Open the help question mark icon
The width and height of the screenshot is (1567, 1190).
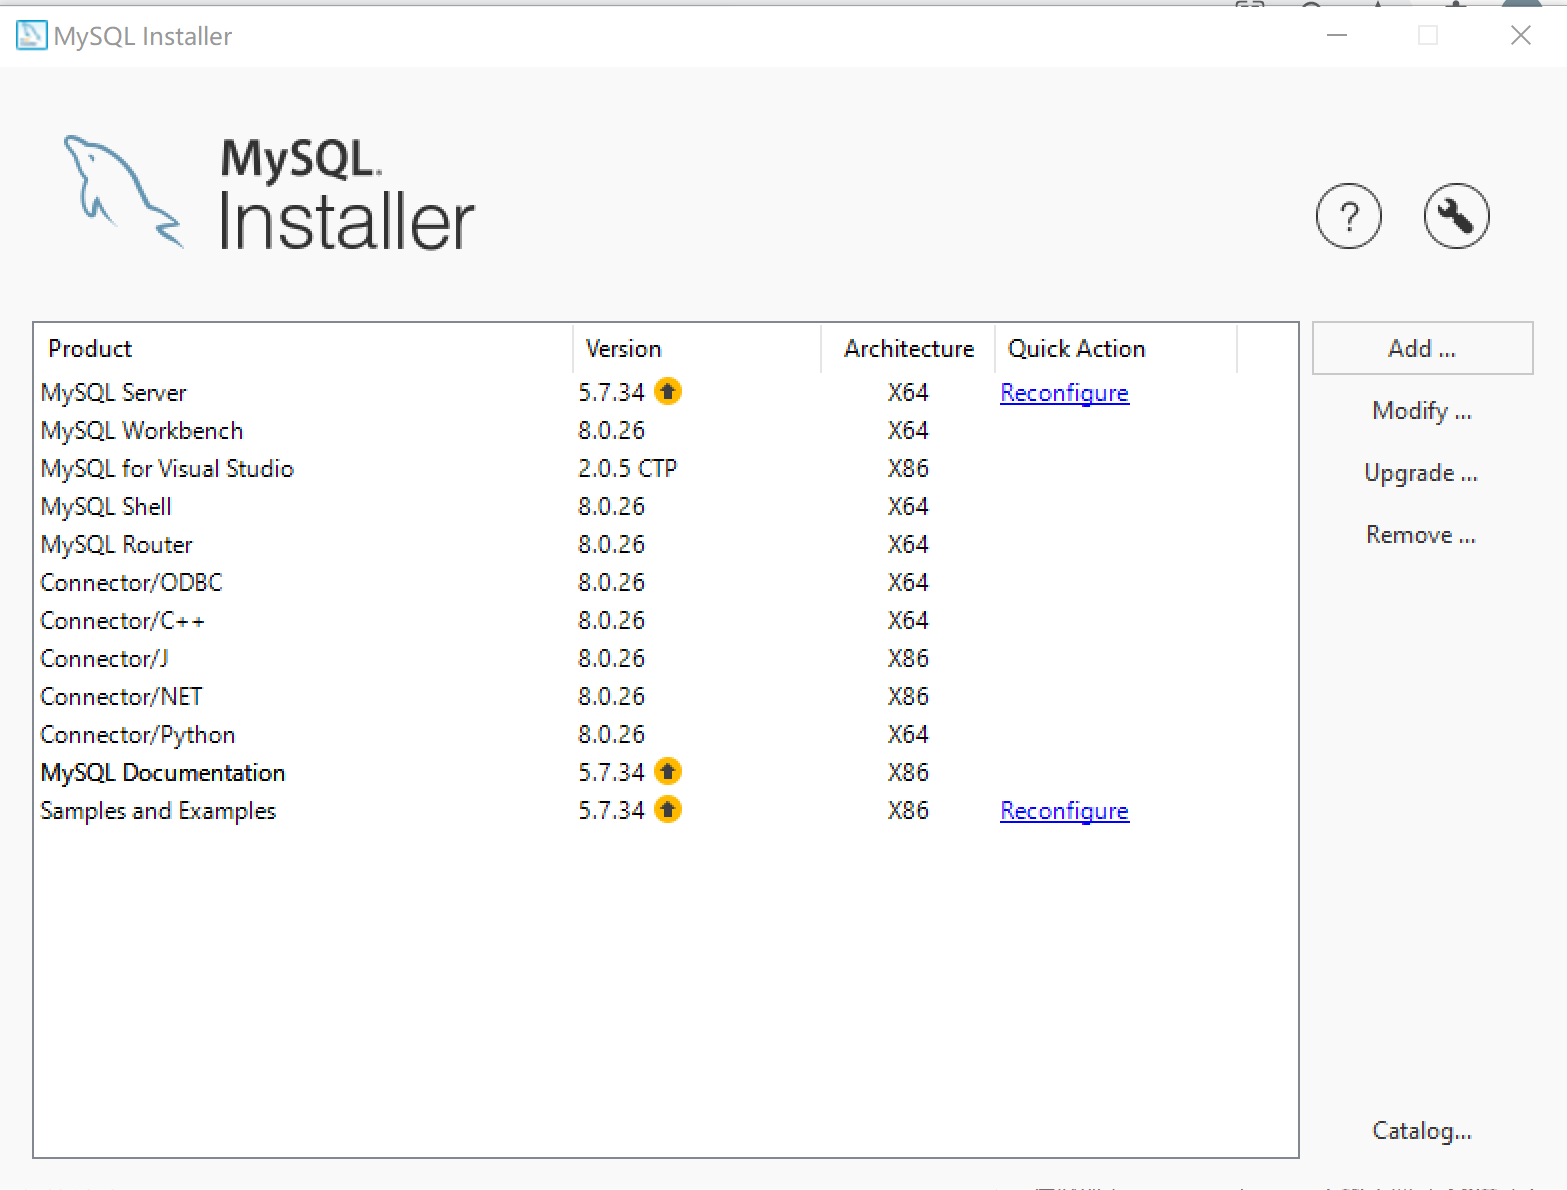[1348, 216]
